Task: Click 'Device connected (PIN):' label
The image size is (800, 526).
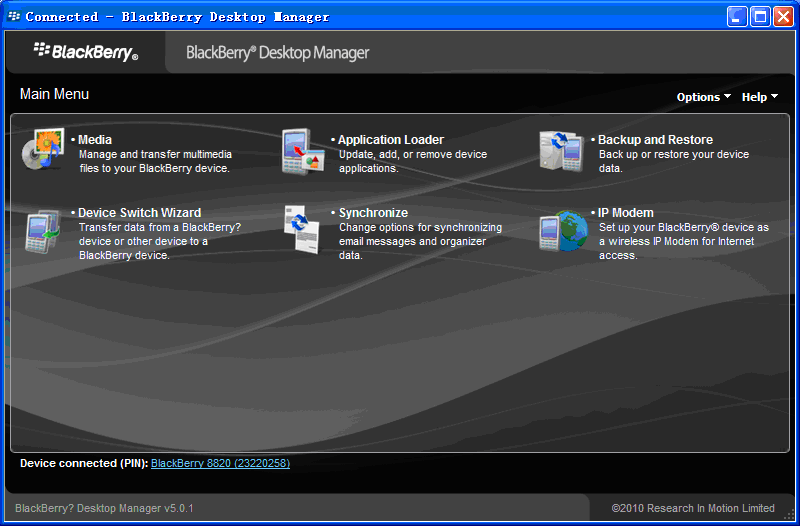Action: point(84,463)
